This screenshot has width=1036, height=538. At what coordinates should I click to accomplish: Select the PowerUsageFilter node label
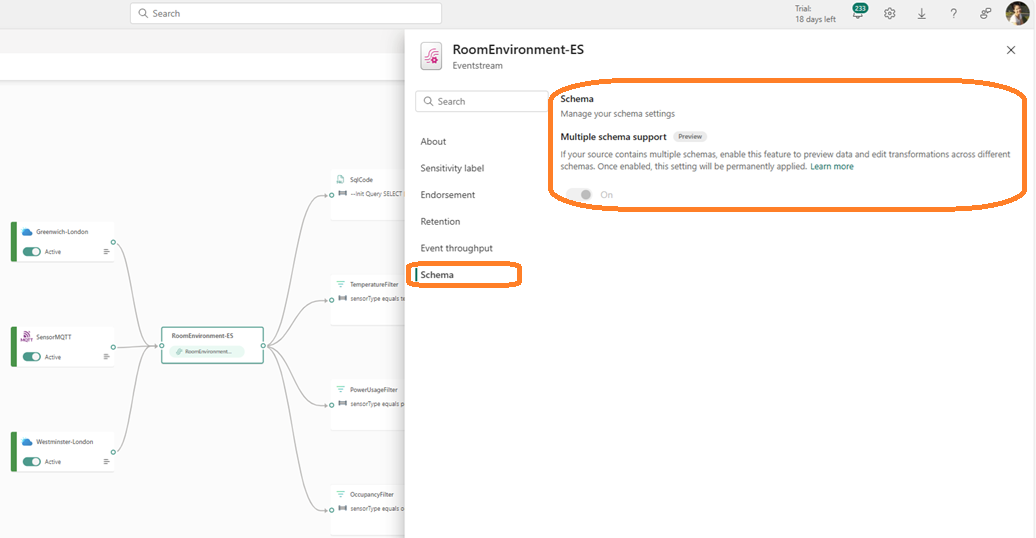pos(373,389)
